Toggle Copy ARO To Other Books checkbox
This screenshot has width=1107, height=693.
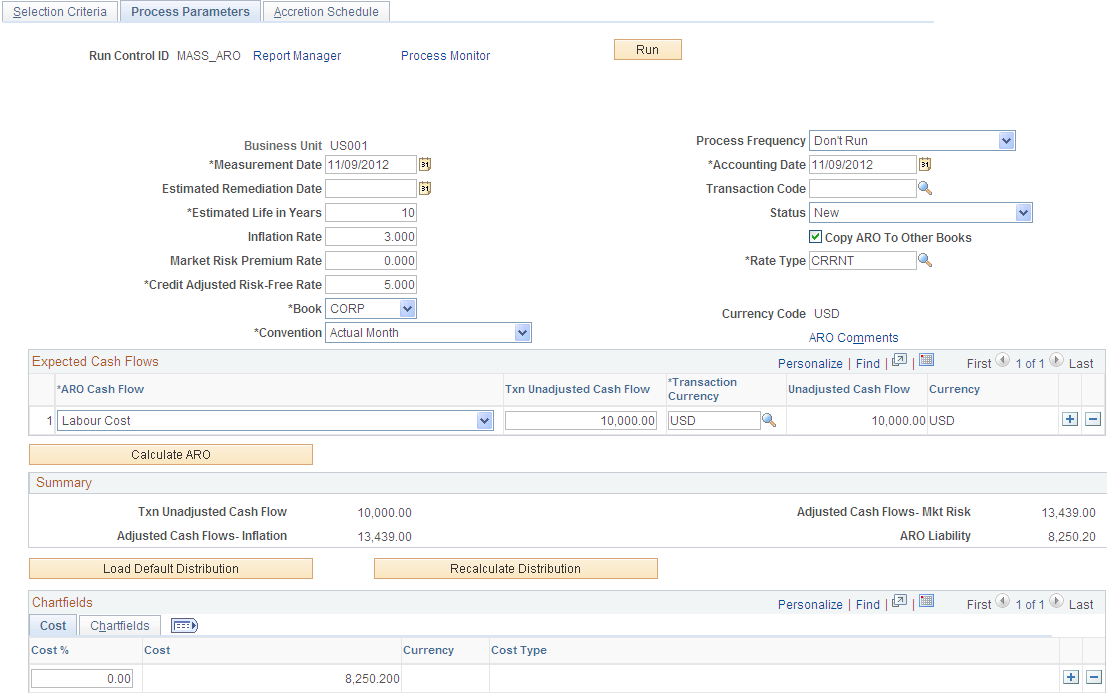(815, 237)
